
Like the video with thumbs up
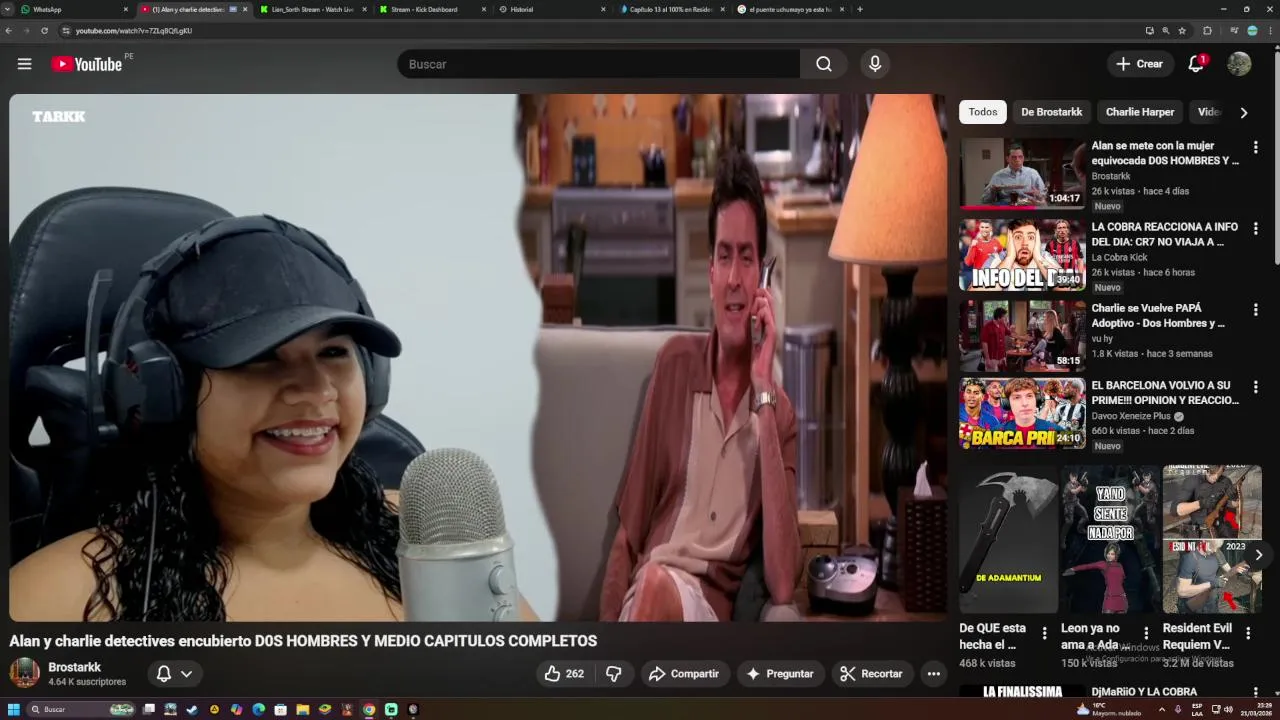[564, 674]
